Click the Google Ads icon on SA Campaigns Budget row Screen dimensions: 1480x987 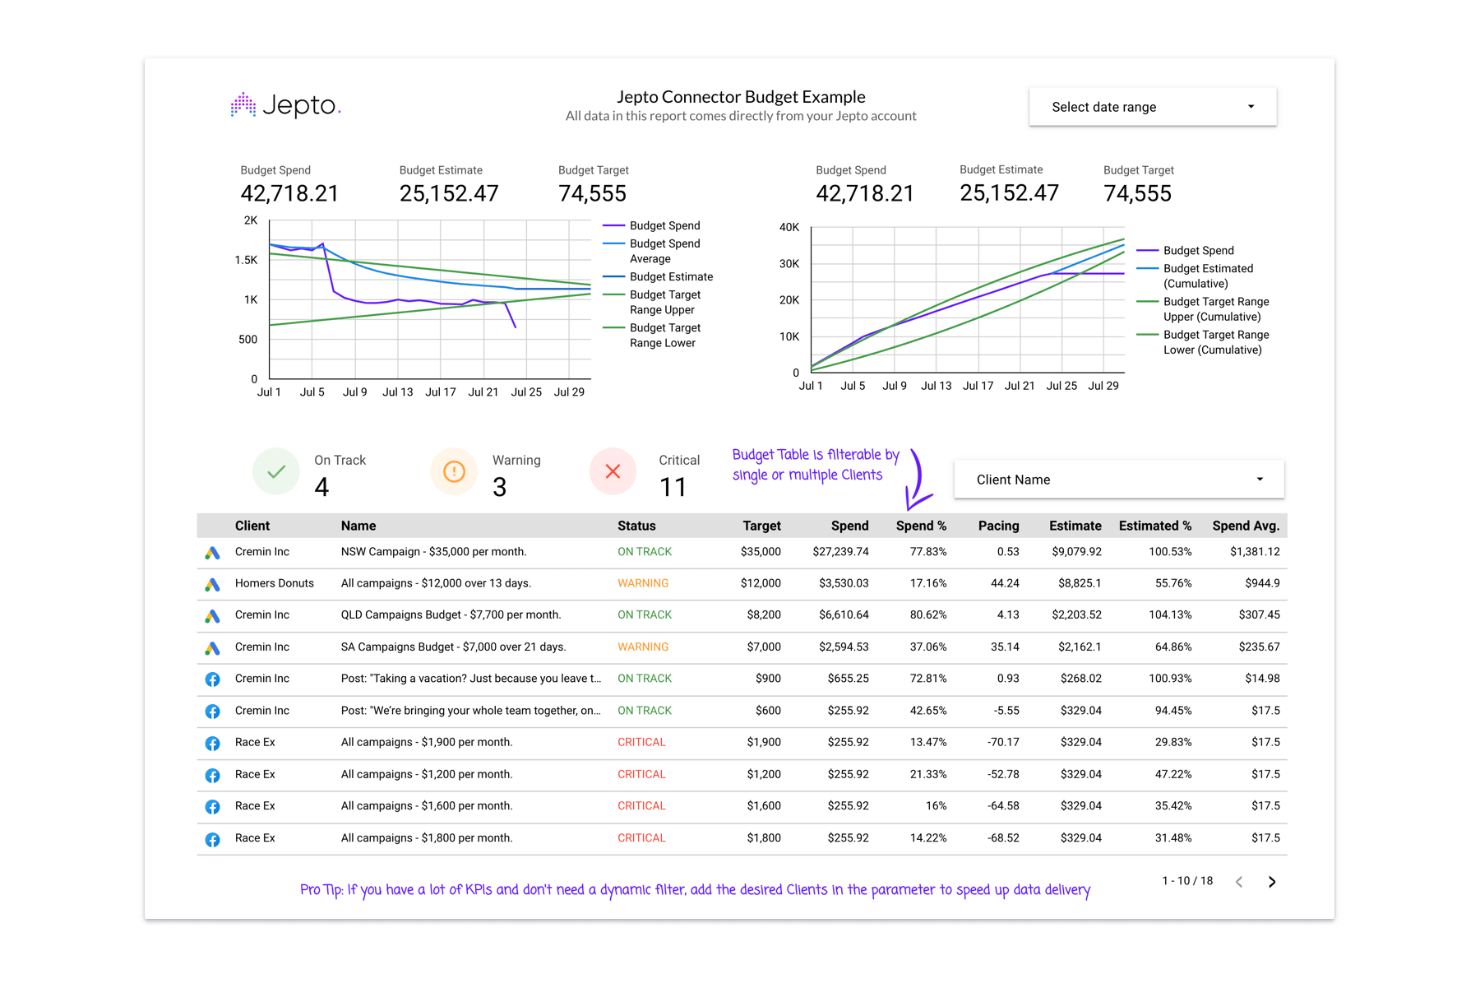pos(213,647)
